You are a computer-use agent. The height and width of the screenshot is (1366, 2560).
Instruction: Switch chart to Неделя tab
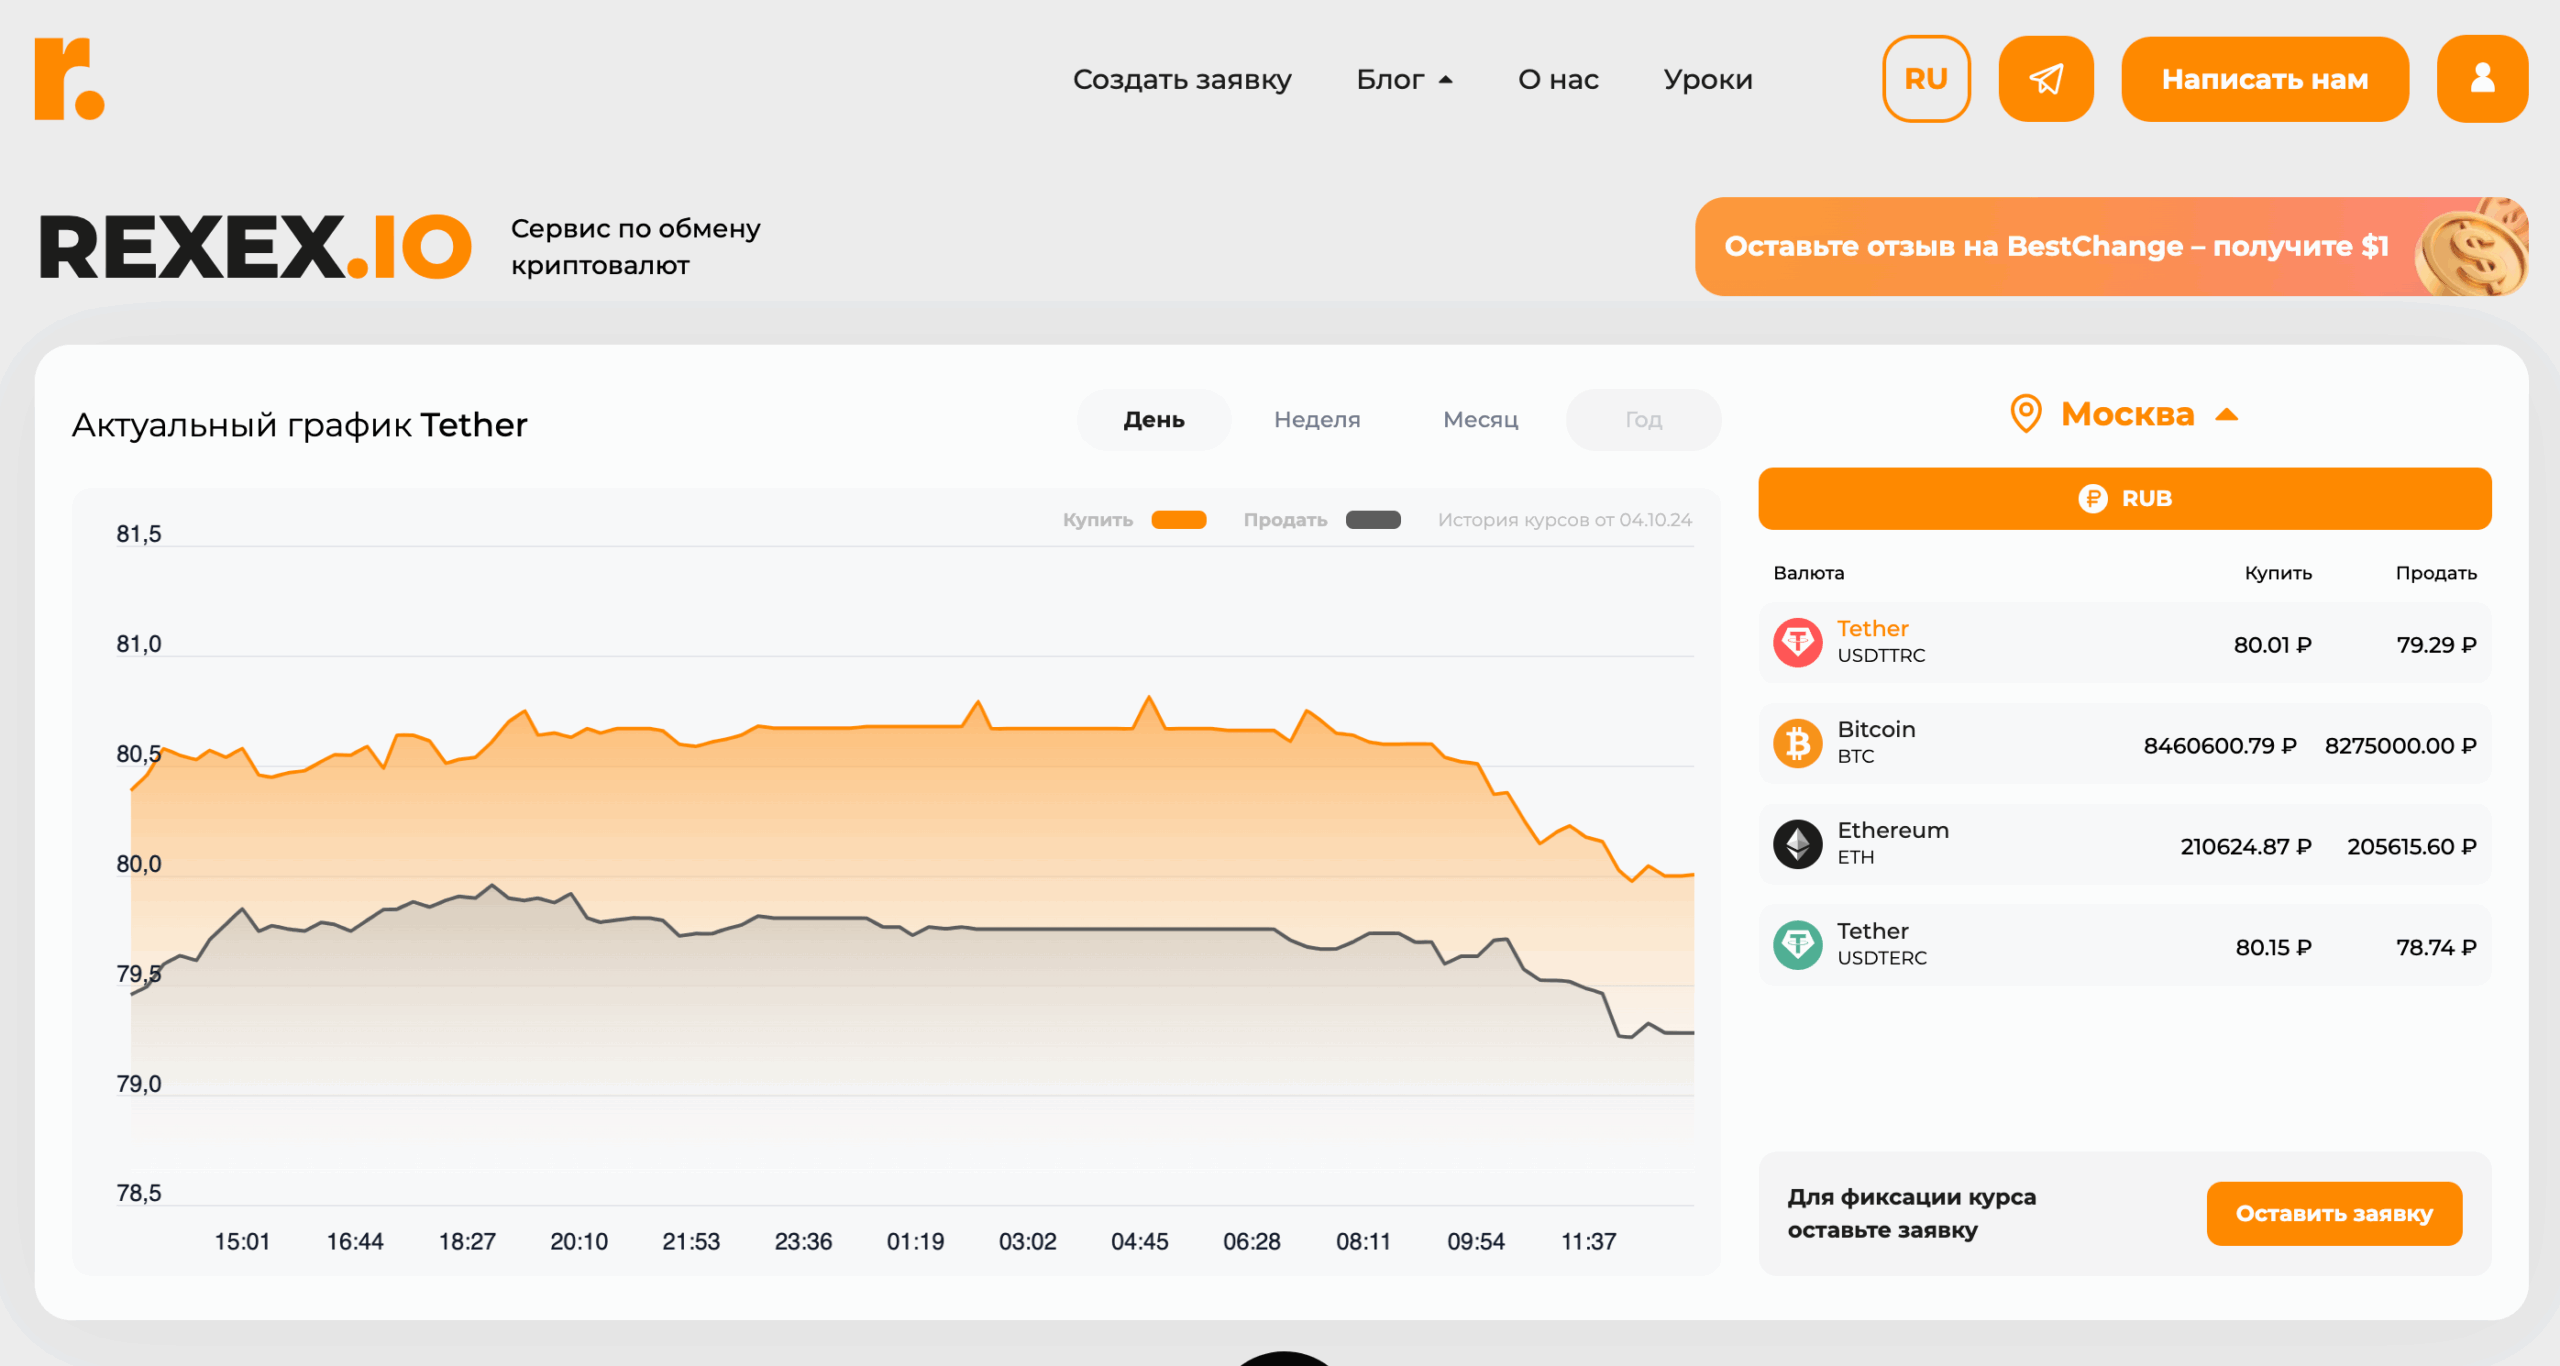(x=1317, y=420)
